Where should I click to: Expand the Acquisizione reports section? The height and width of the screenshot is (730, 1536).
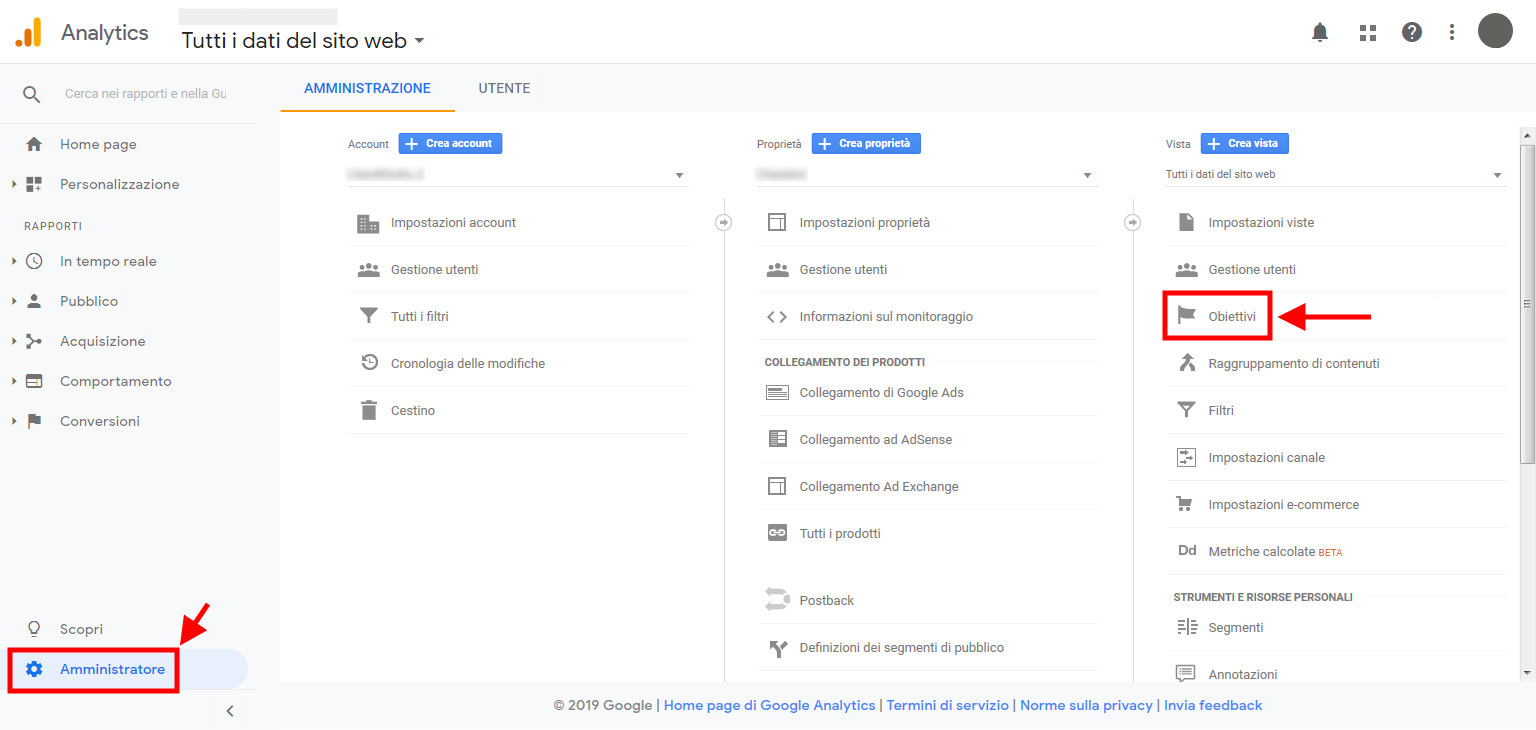(102, 341)
